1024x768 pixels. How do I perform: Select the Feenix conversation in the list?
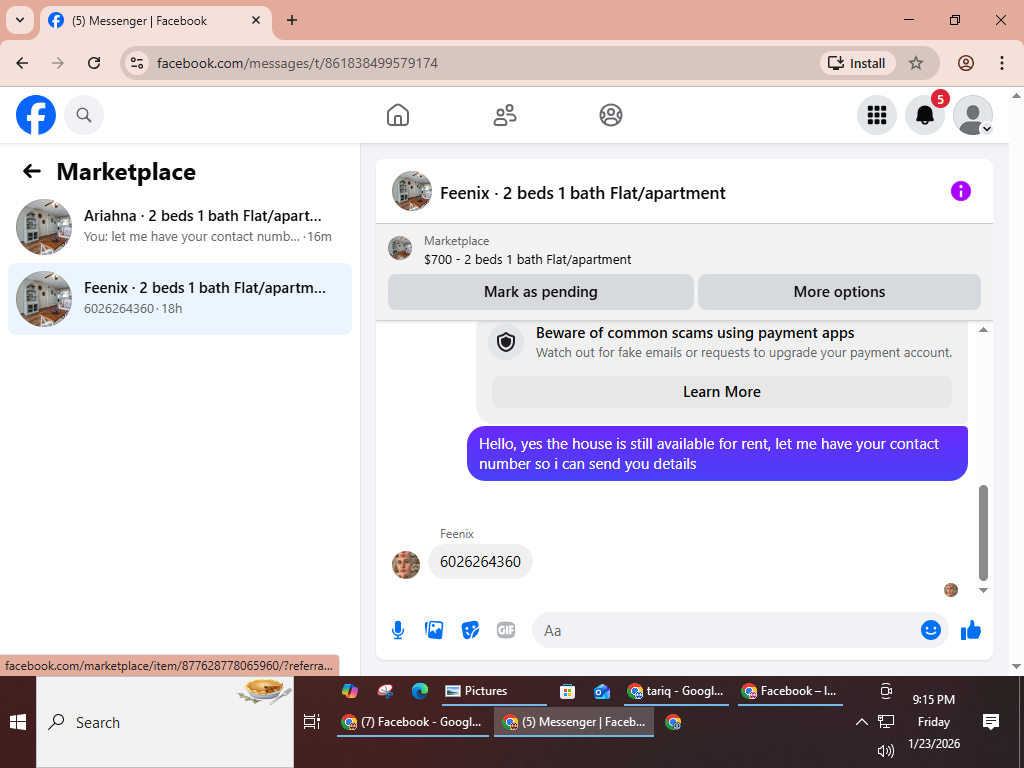coord(180,298)
